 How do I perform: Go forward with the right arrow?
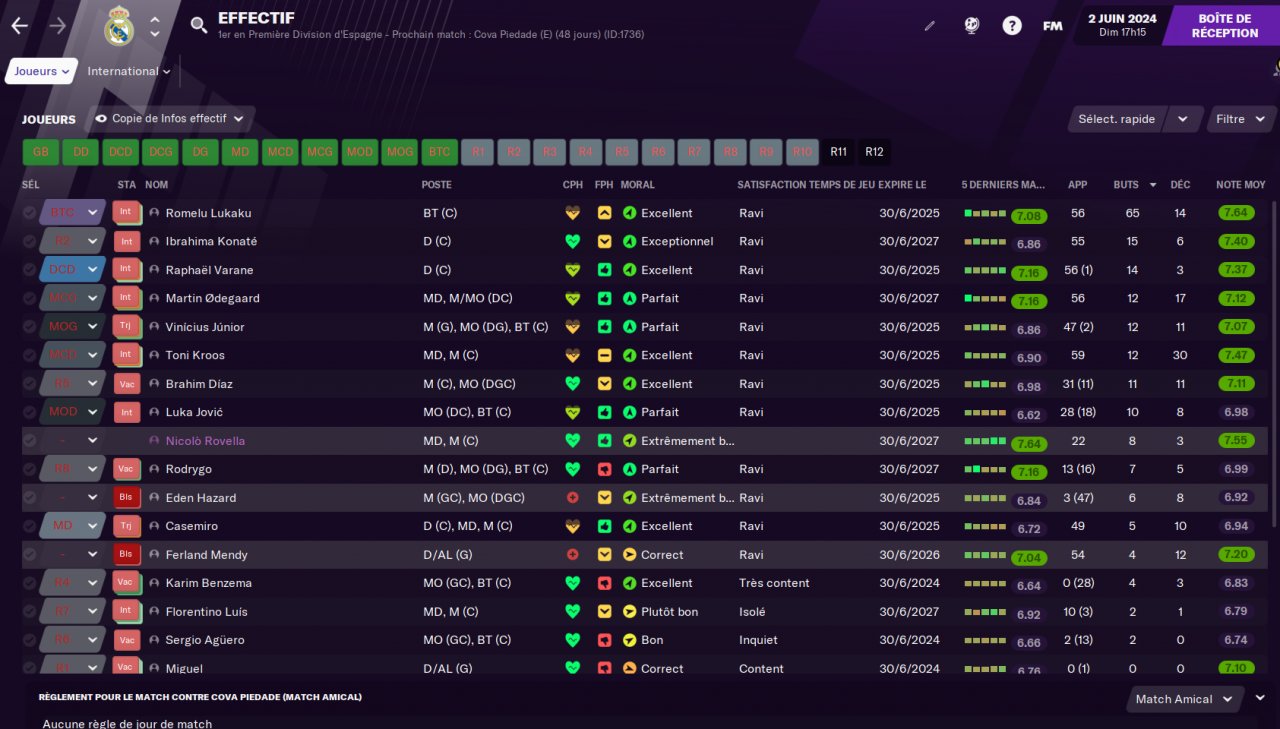coord(57,26)
